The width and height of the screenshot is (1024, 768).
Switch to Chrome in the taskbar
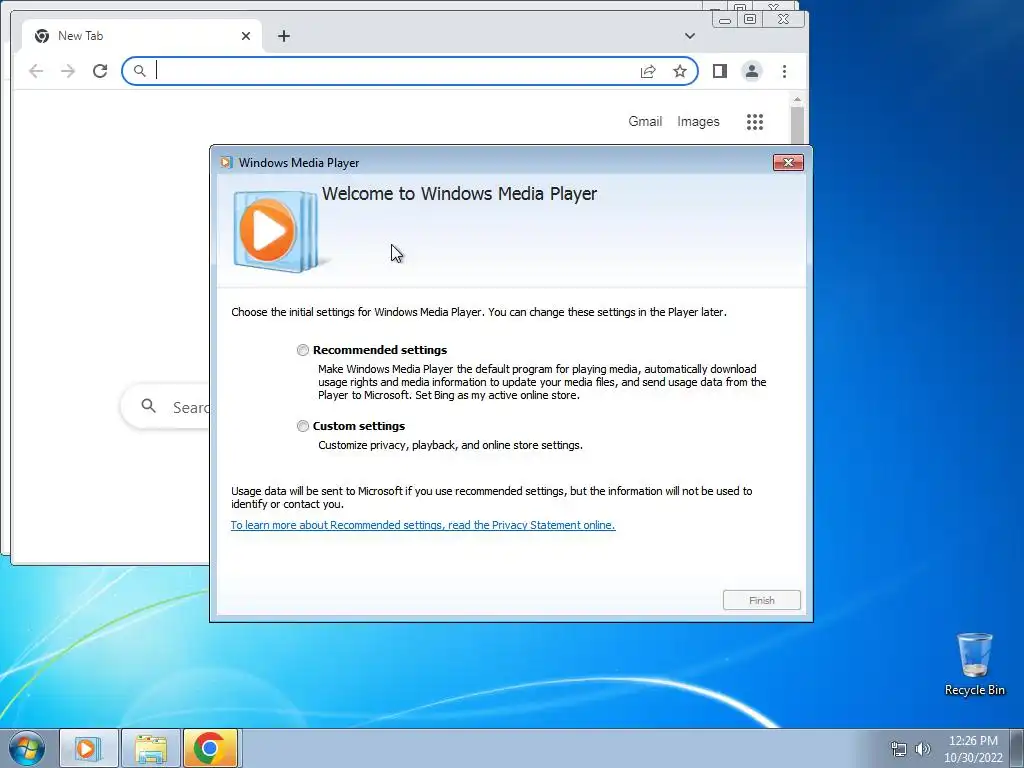(211, 748)
